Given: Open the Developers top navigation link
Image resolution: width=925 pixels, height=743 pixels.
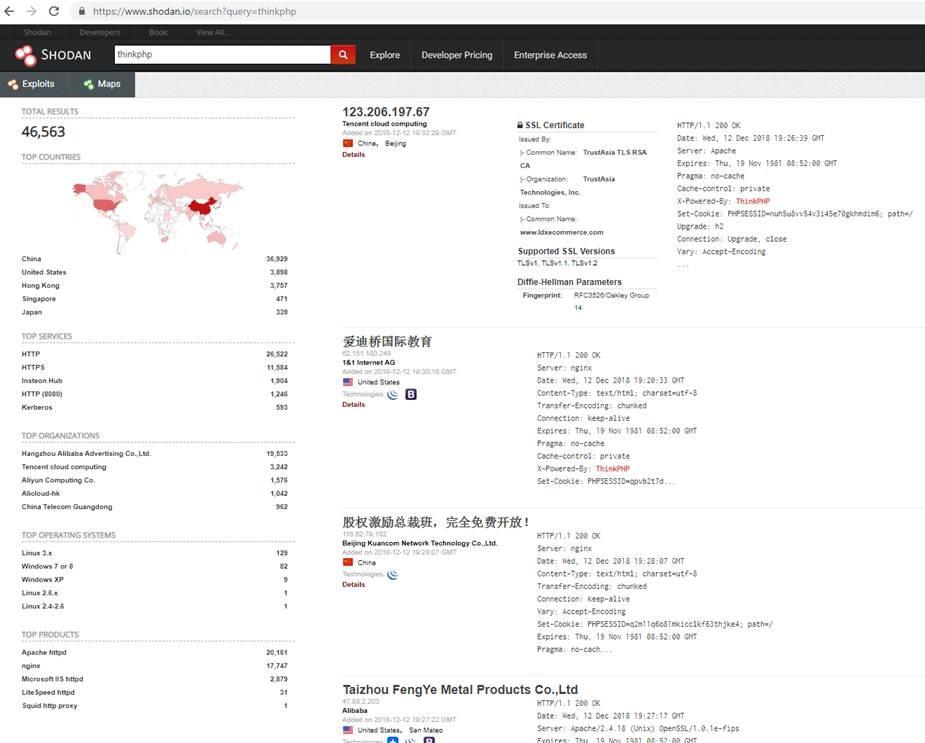Looking at the screenshot, I should click(100, 32).
